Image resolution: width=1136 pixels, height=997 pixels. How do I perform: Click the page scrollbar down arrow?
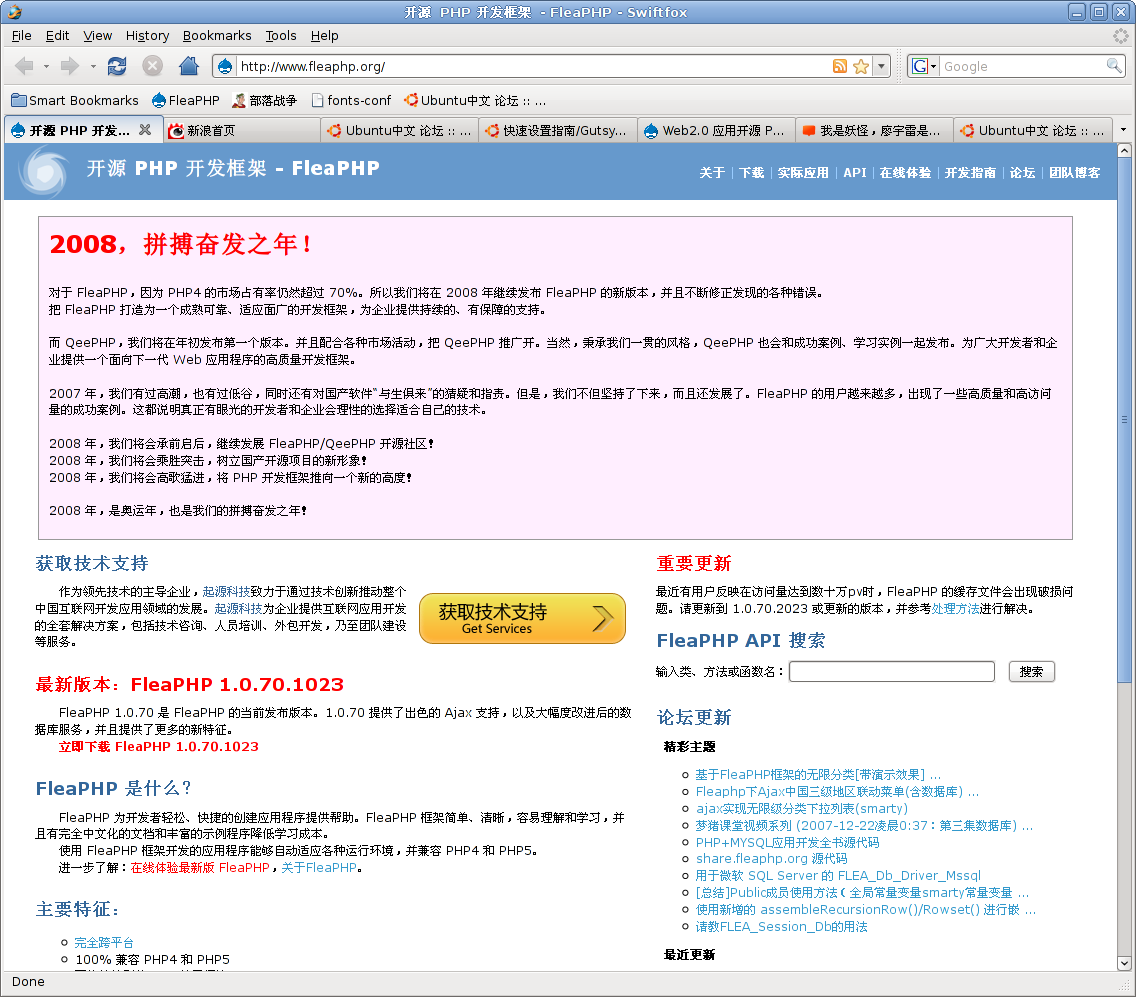[x=1124, y=963]
